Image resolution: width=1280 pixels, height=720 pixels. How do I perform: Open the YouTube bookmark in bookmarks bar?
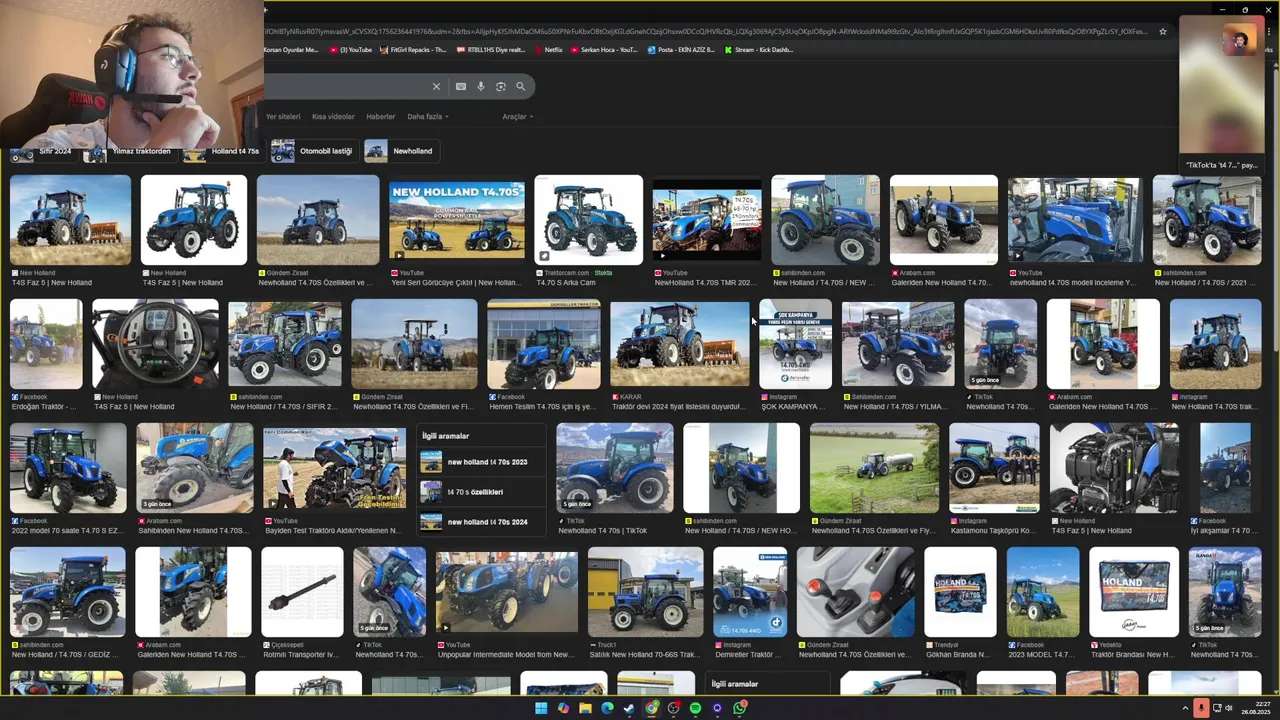[x=350, y=49]
